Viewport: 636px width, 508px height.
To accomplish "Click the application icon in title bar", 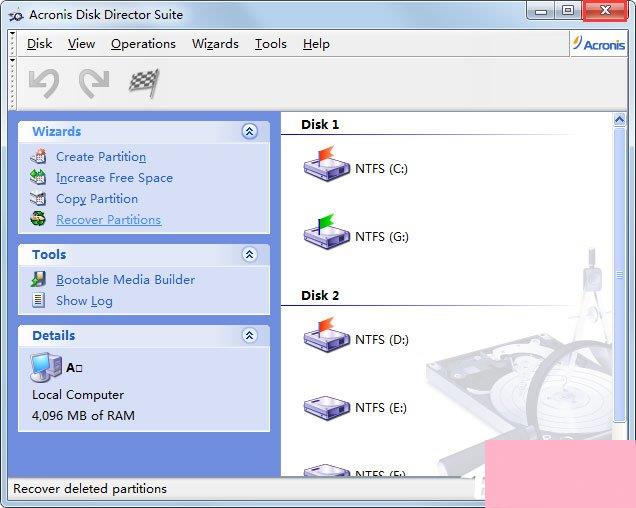I will pos(16,15).
